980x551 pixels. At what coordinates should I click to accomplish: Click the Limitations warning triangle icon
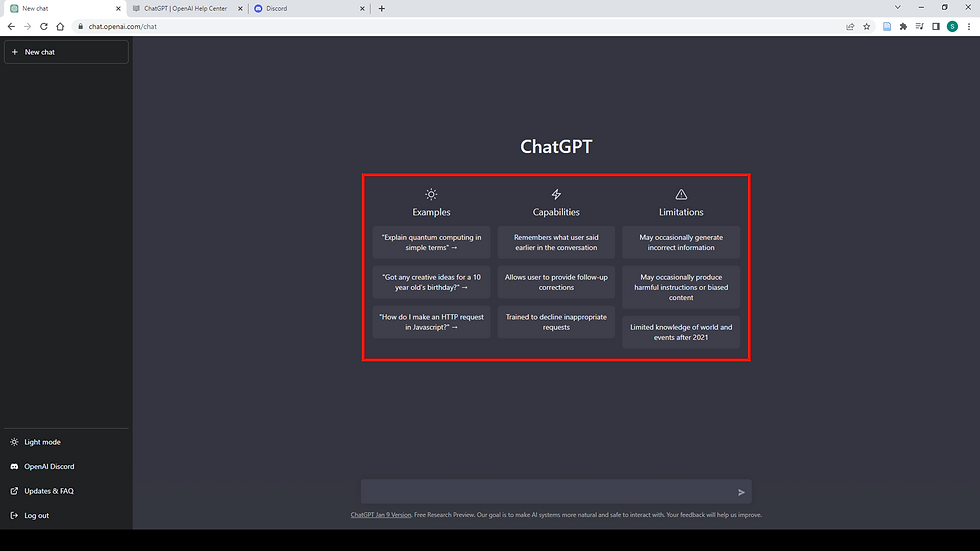(681, 194)
